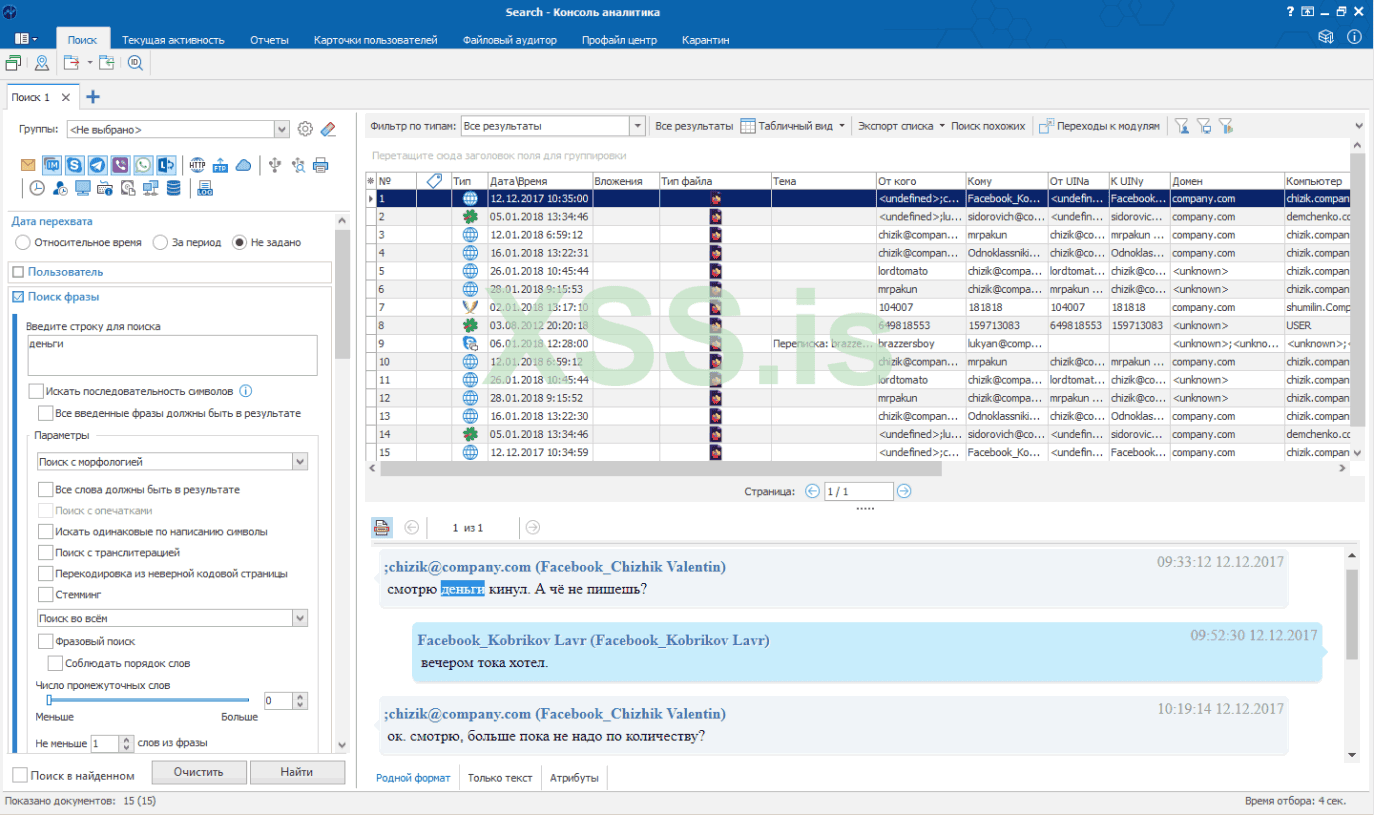The height and width of the screenshot is (815, 1375).
Task: Toggle the Viber channel filter icon
Action: pos(121,165)
